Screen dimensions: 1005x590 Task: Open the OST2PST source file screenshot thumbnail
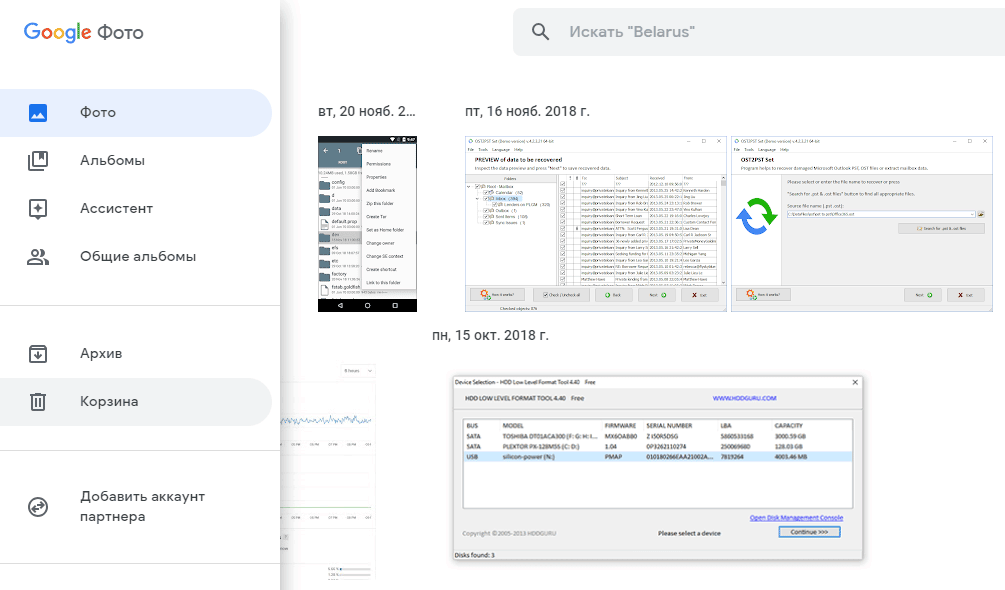pyautogui.click(x=861, y=224)
